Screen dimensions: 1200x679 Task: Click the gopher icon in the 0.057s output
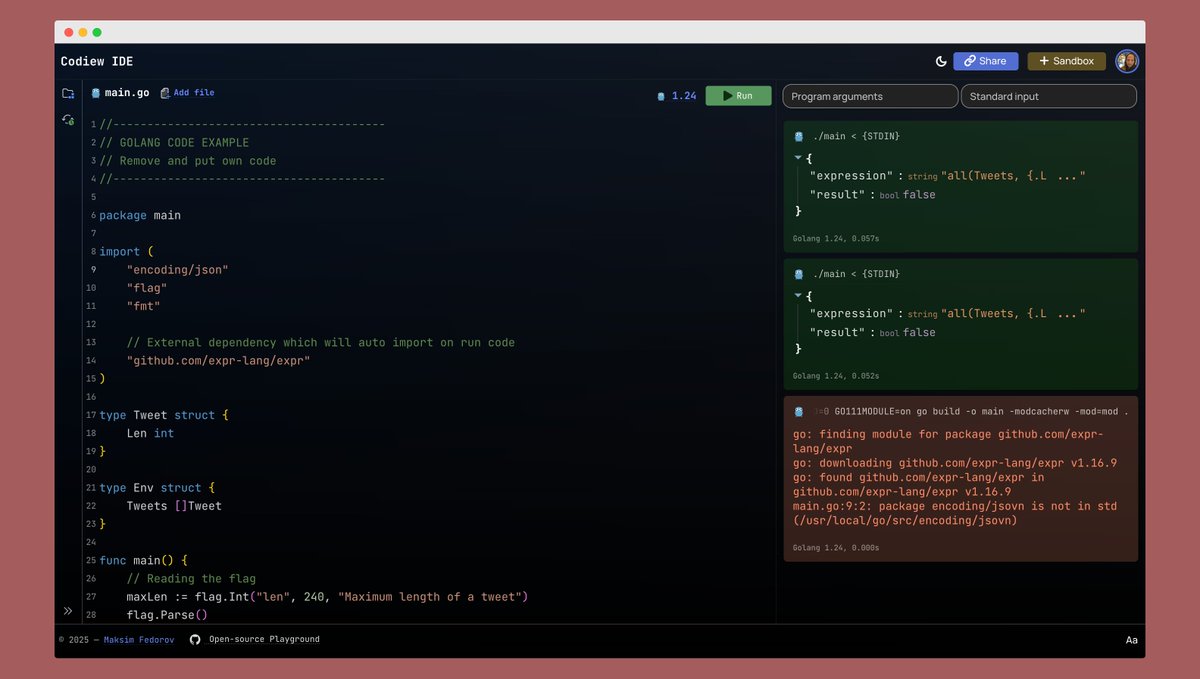799,136
